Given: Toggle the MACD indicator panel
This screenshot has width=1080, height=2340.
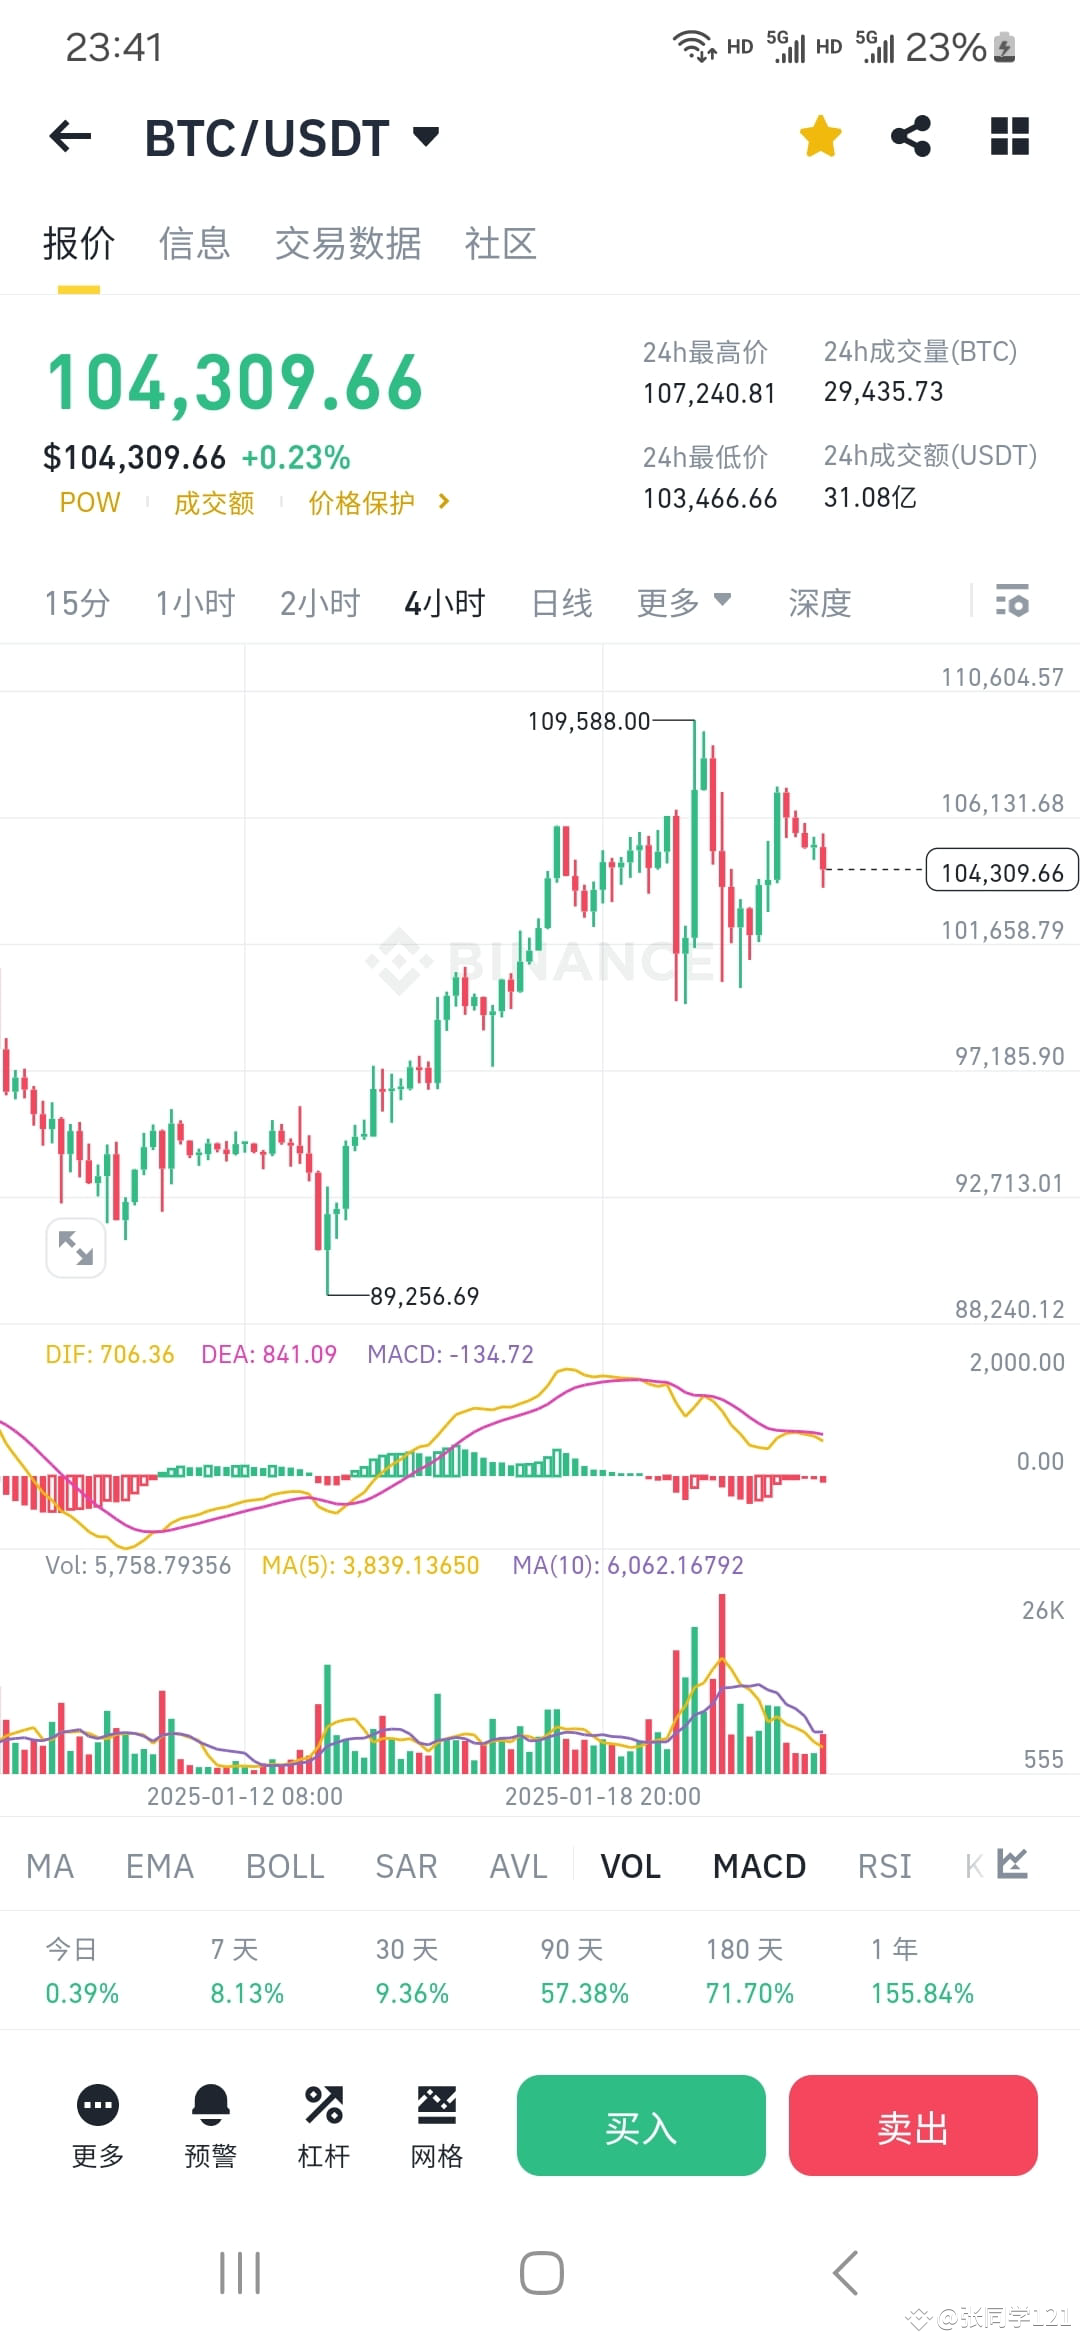Looking at the screenshot, I should pyautogui.click(x=759, y=1864).
